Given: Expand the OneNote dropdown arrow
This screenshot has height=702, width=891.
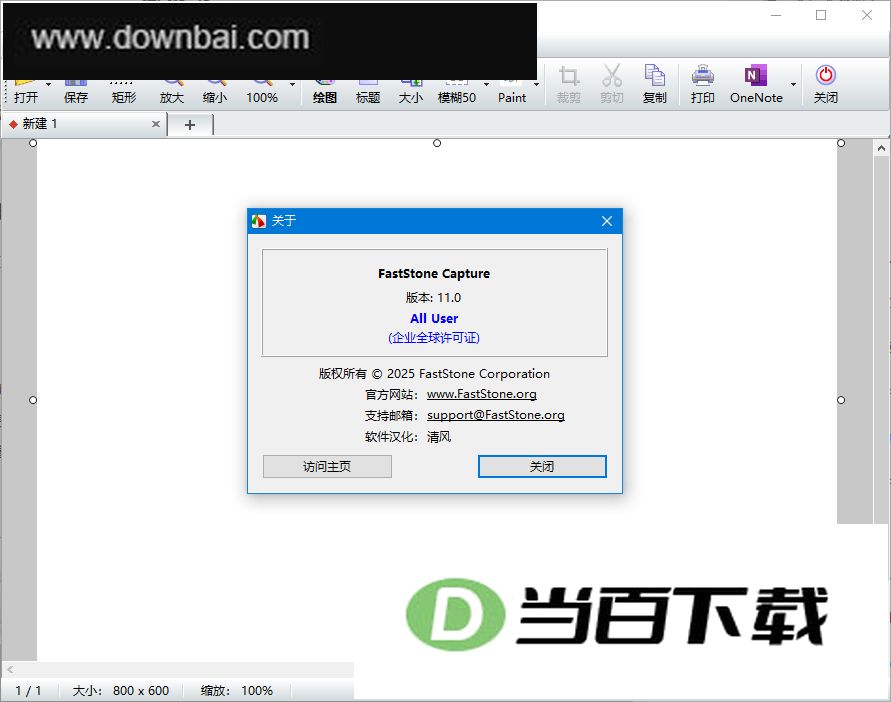Looking at the screenshot, I should 793,85.
